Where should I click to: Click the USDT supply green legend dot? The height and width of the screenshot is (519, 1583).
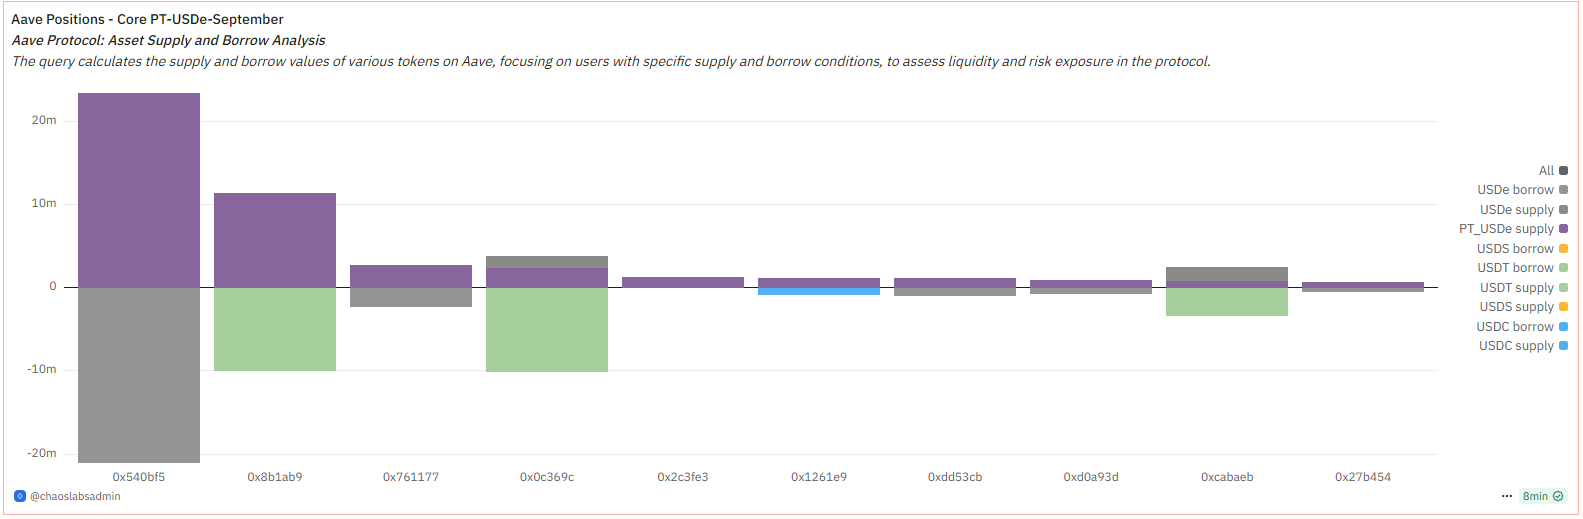[x=1564, y=288]
